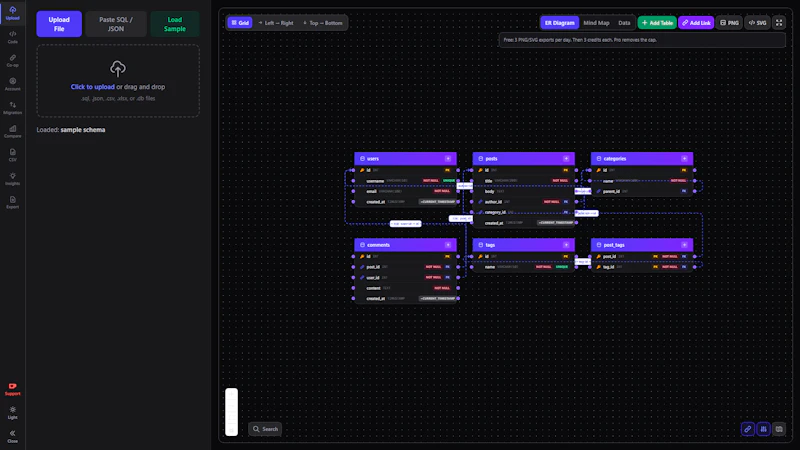
Task: Select the Upload File tab
Action: pyautogui.click(x=59, y=24)
